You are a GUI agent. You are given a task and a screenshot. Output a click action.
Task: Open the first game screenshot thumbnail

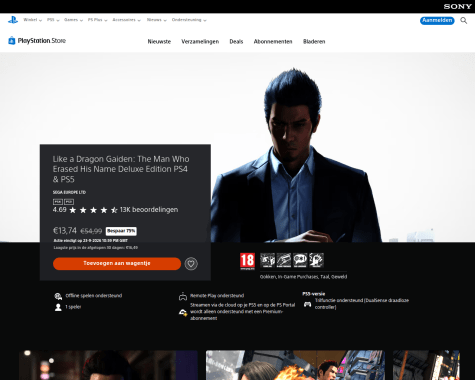(x=108, y=365)
